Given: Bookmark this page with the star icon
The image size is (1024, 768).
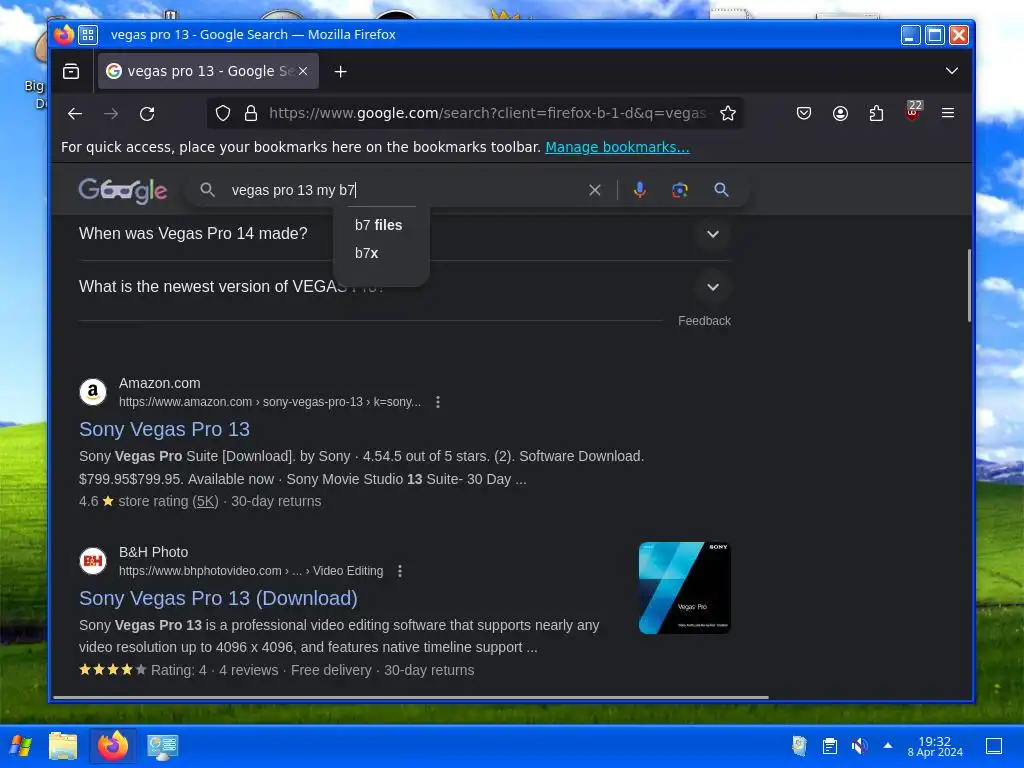Looking at the screenshot, I should click(x=728, y=114).
